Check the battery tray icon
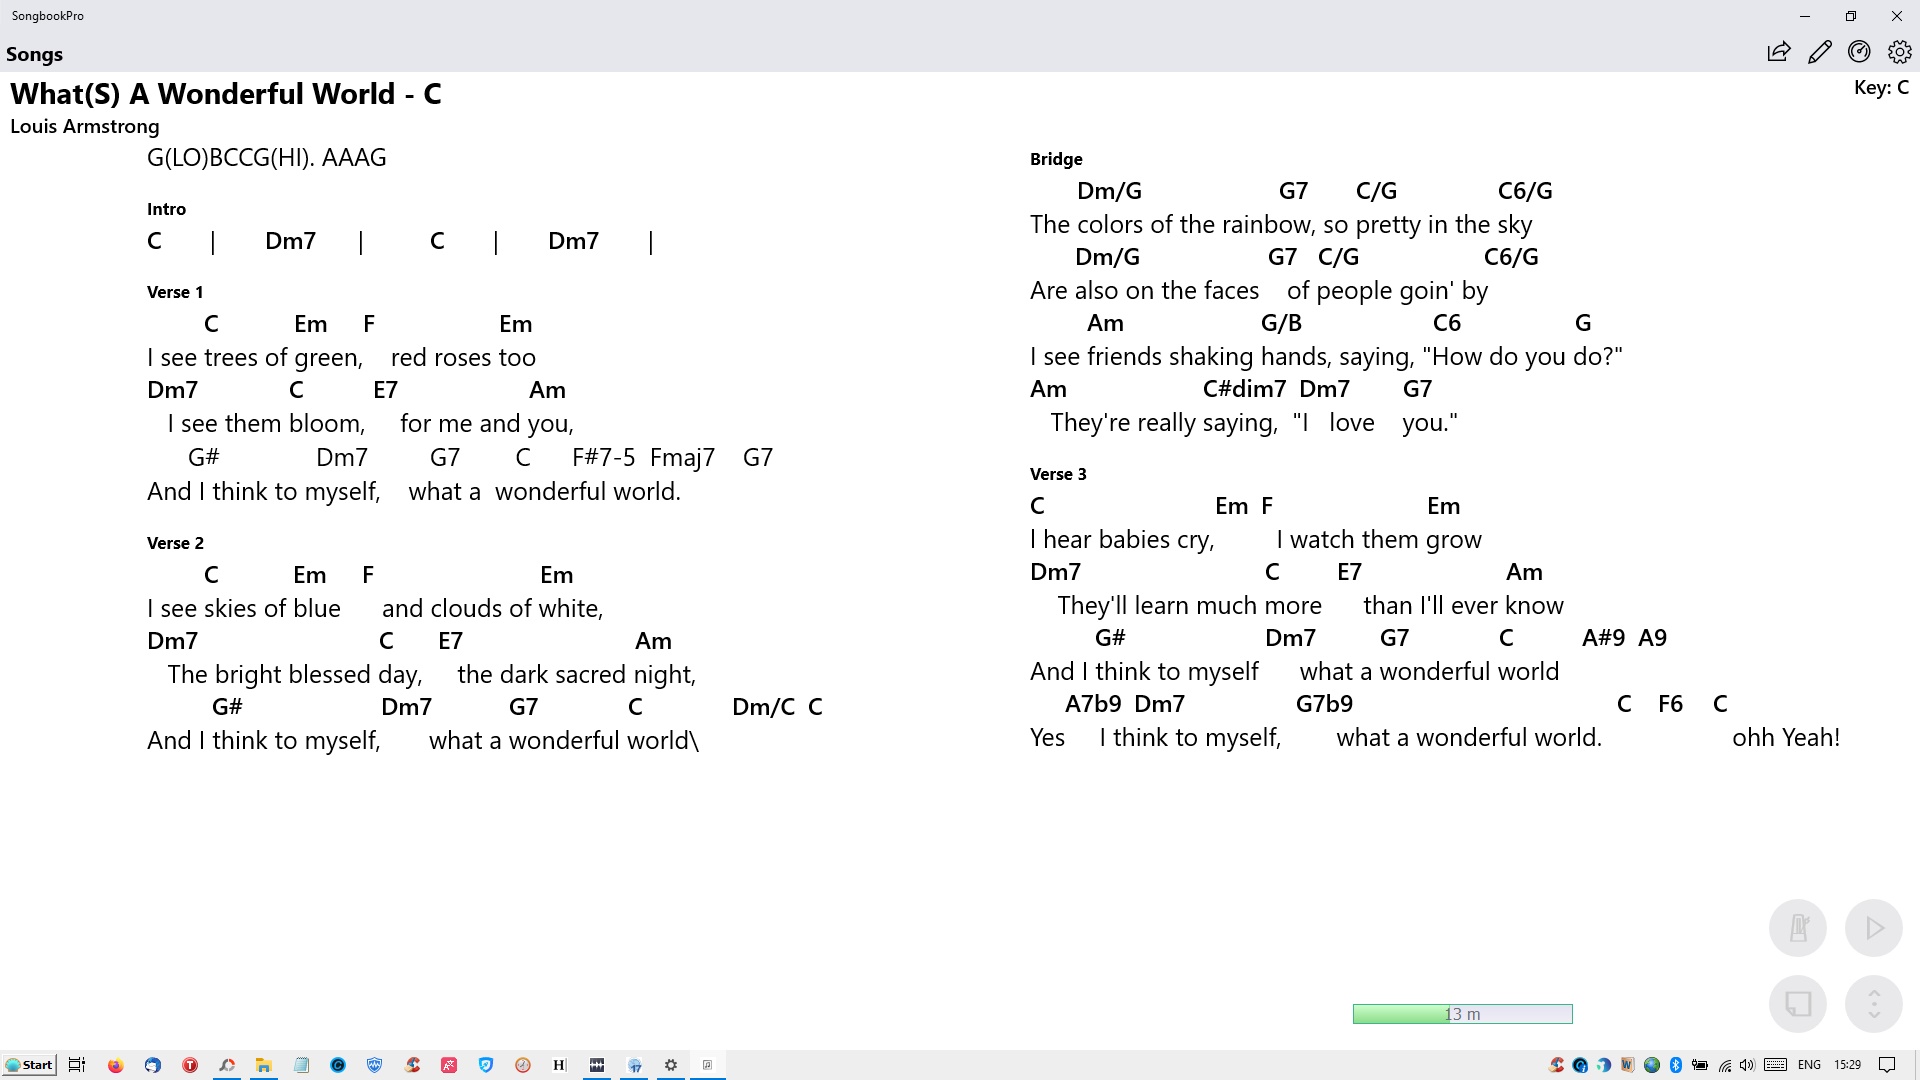This screenshot has width=1920, height=1080. (1700, 1065)
